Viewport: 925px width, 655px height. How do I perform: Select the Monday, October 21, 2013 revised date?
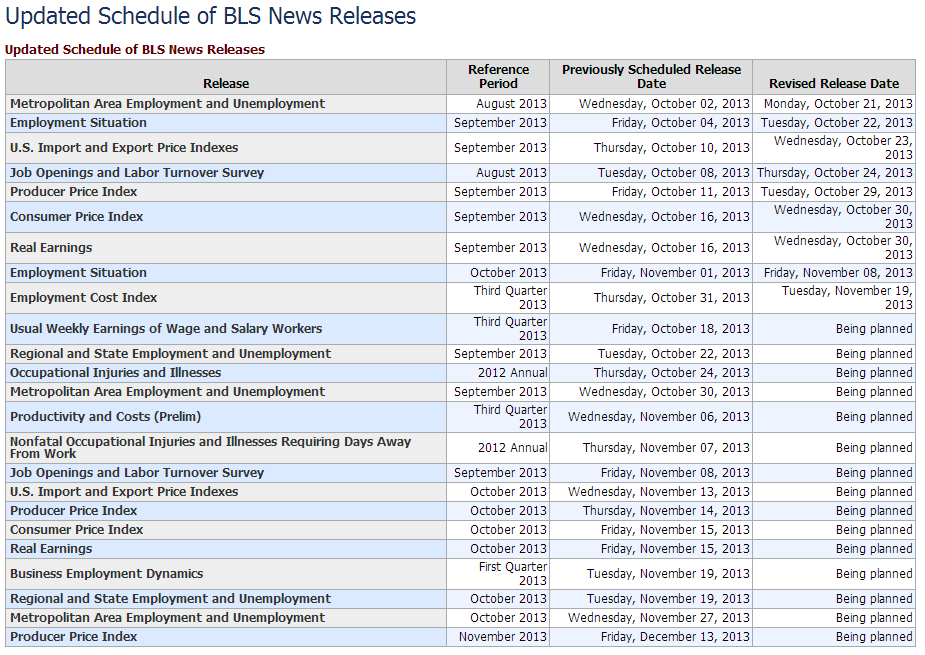[x=838, y=104]
